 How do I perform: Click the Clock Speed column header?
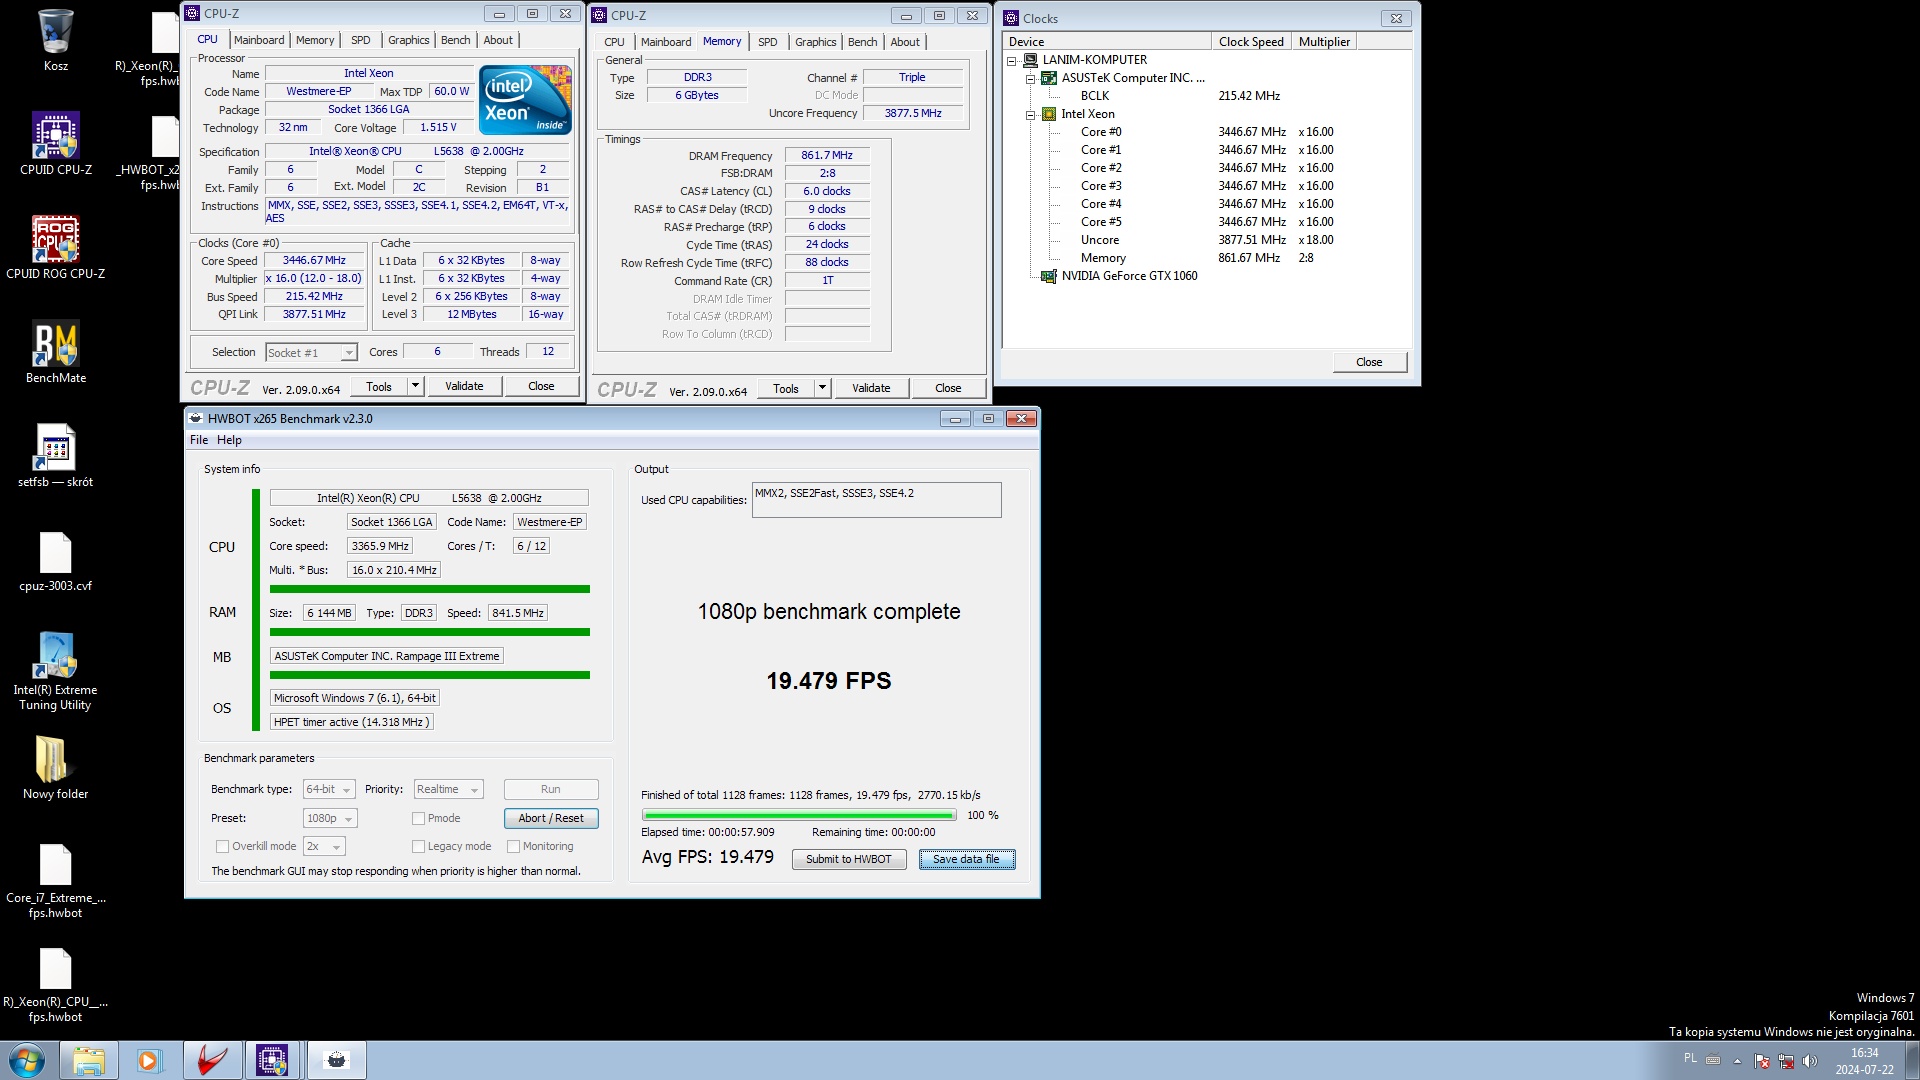pyautogui.click(x=1251, y=41)
